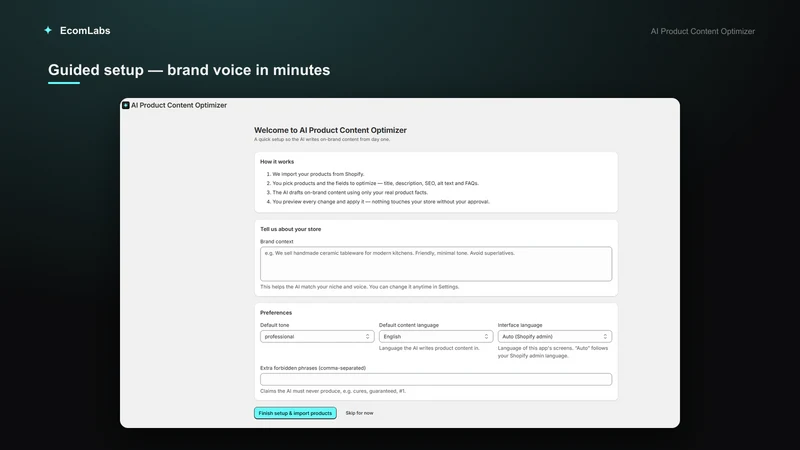Click the header text AI Product Content Optimizer at top right
This screenshot has height=450, width=800.
[x=703, y=31]
